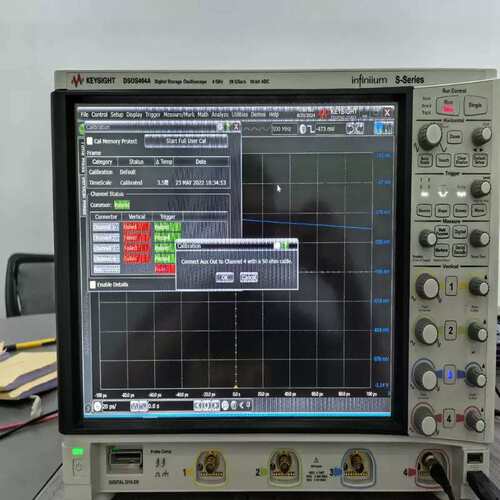Image resolution: width=500 pixels, height=500 pixels.
Task: Click the Zoom key in Horizontal section
Action: (x=455, y=137)
